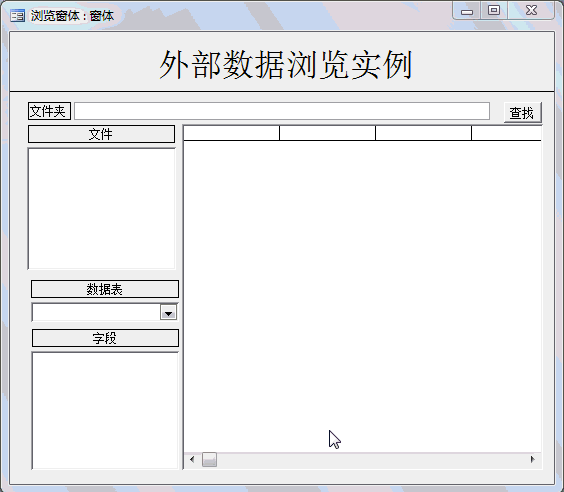Click the 查找 search button
The width and height of the screenshot is (564, 492).
[522, 113]
